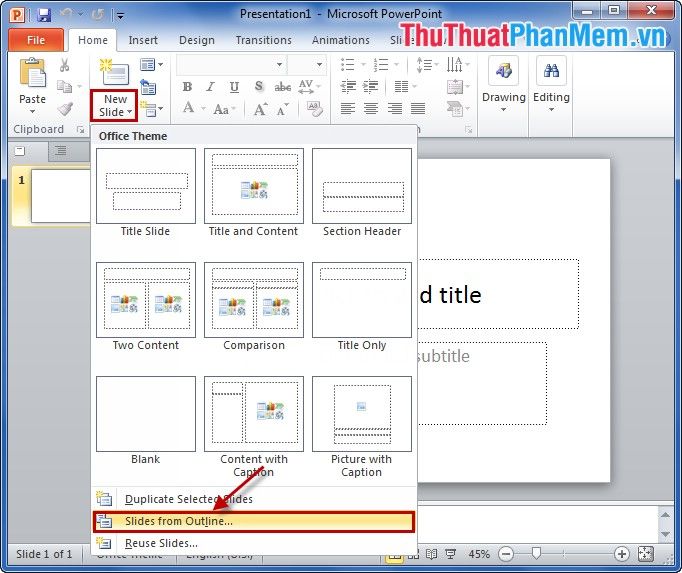Switch to Reading View icon
Image resolution: width=682 pixels, height=573 pixels.
click(x=431, y=554)
